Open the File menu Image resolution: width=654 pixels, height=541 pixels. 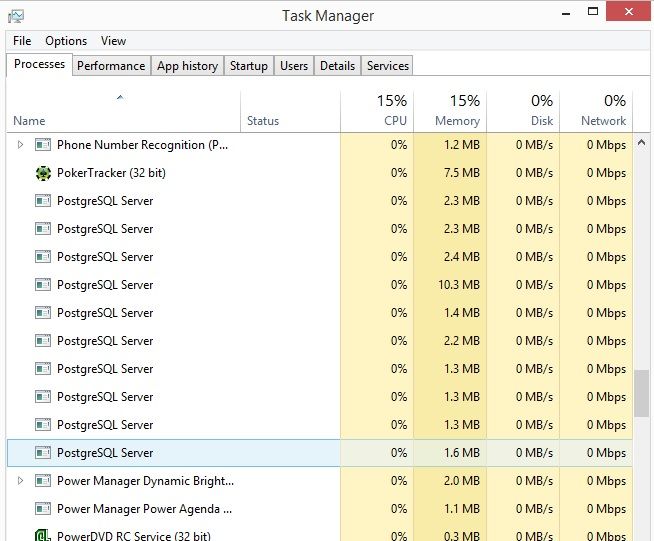[22, 41]
